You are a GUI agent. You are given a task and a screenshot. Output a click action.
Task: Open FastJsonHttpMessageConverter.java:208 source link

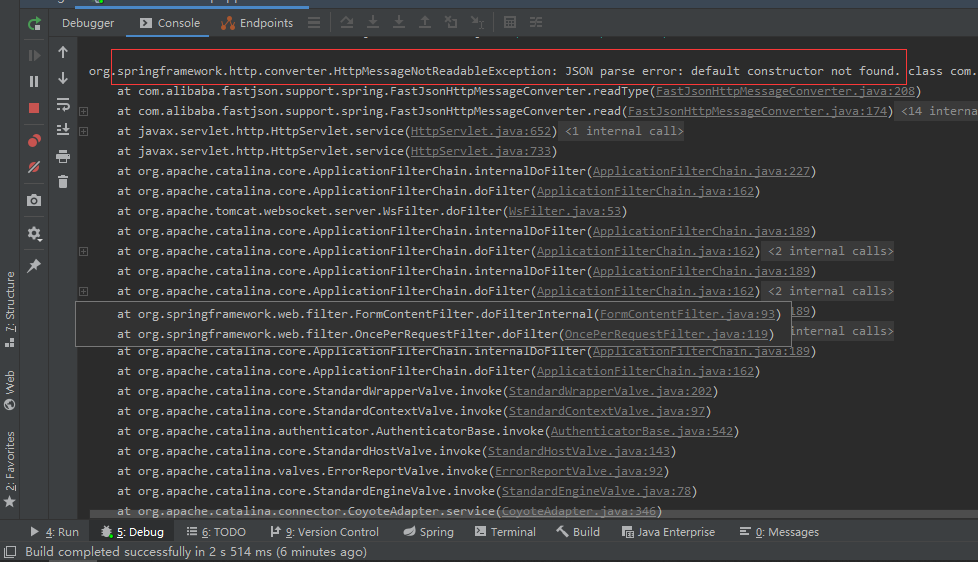point(785,91)
